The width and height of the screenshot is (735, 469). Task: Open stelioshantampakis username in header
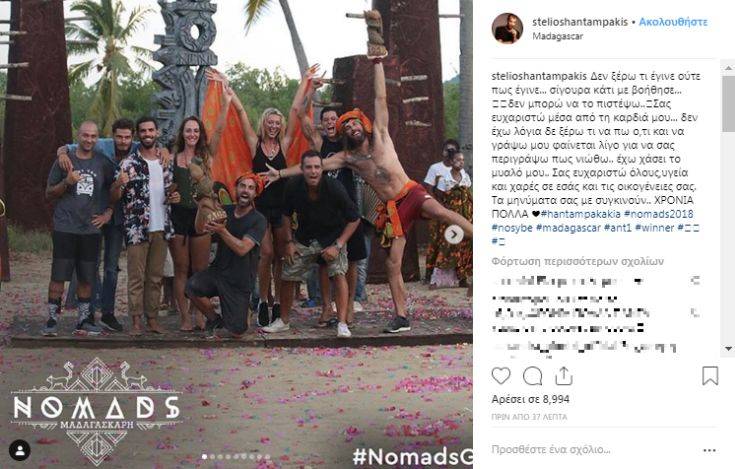pos(580,22)
